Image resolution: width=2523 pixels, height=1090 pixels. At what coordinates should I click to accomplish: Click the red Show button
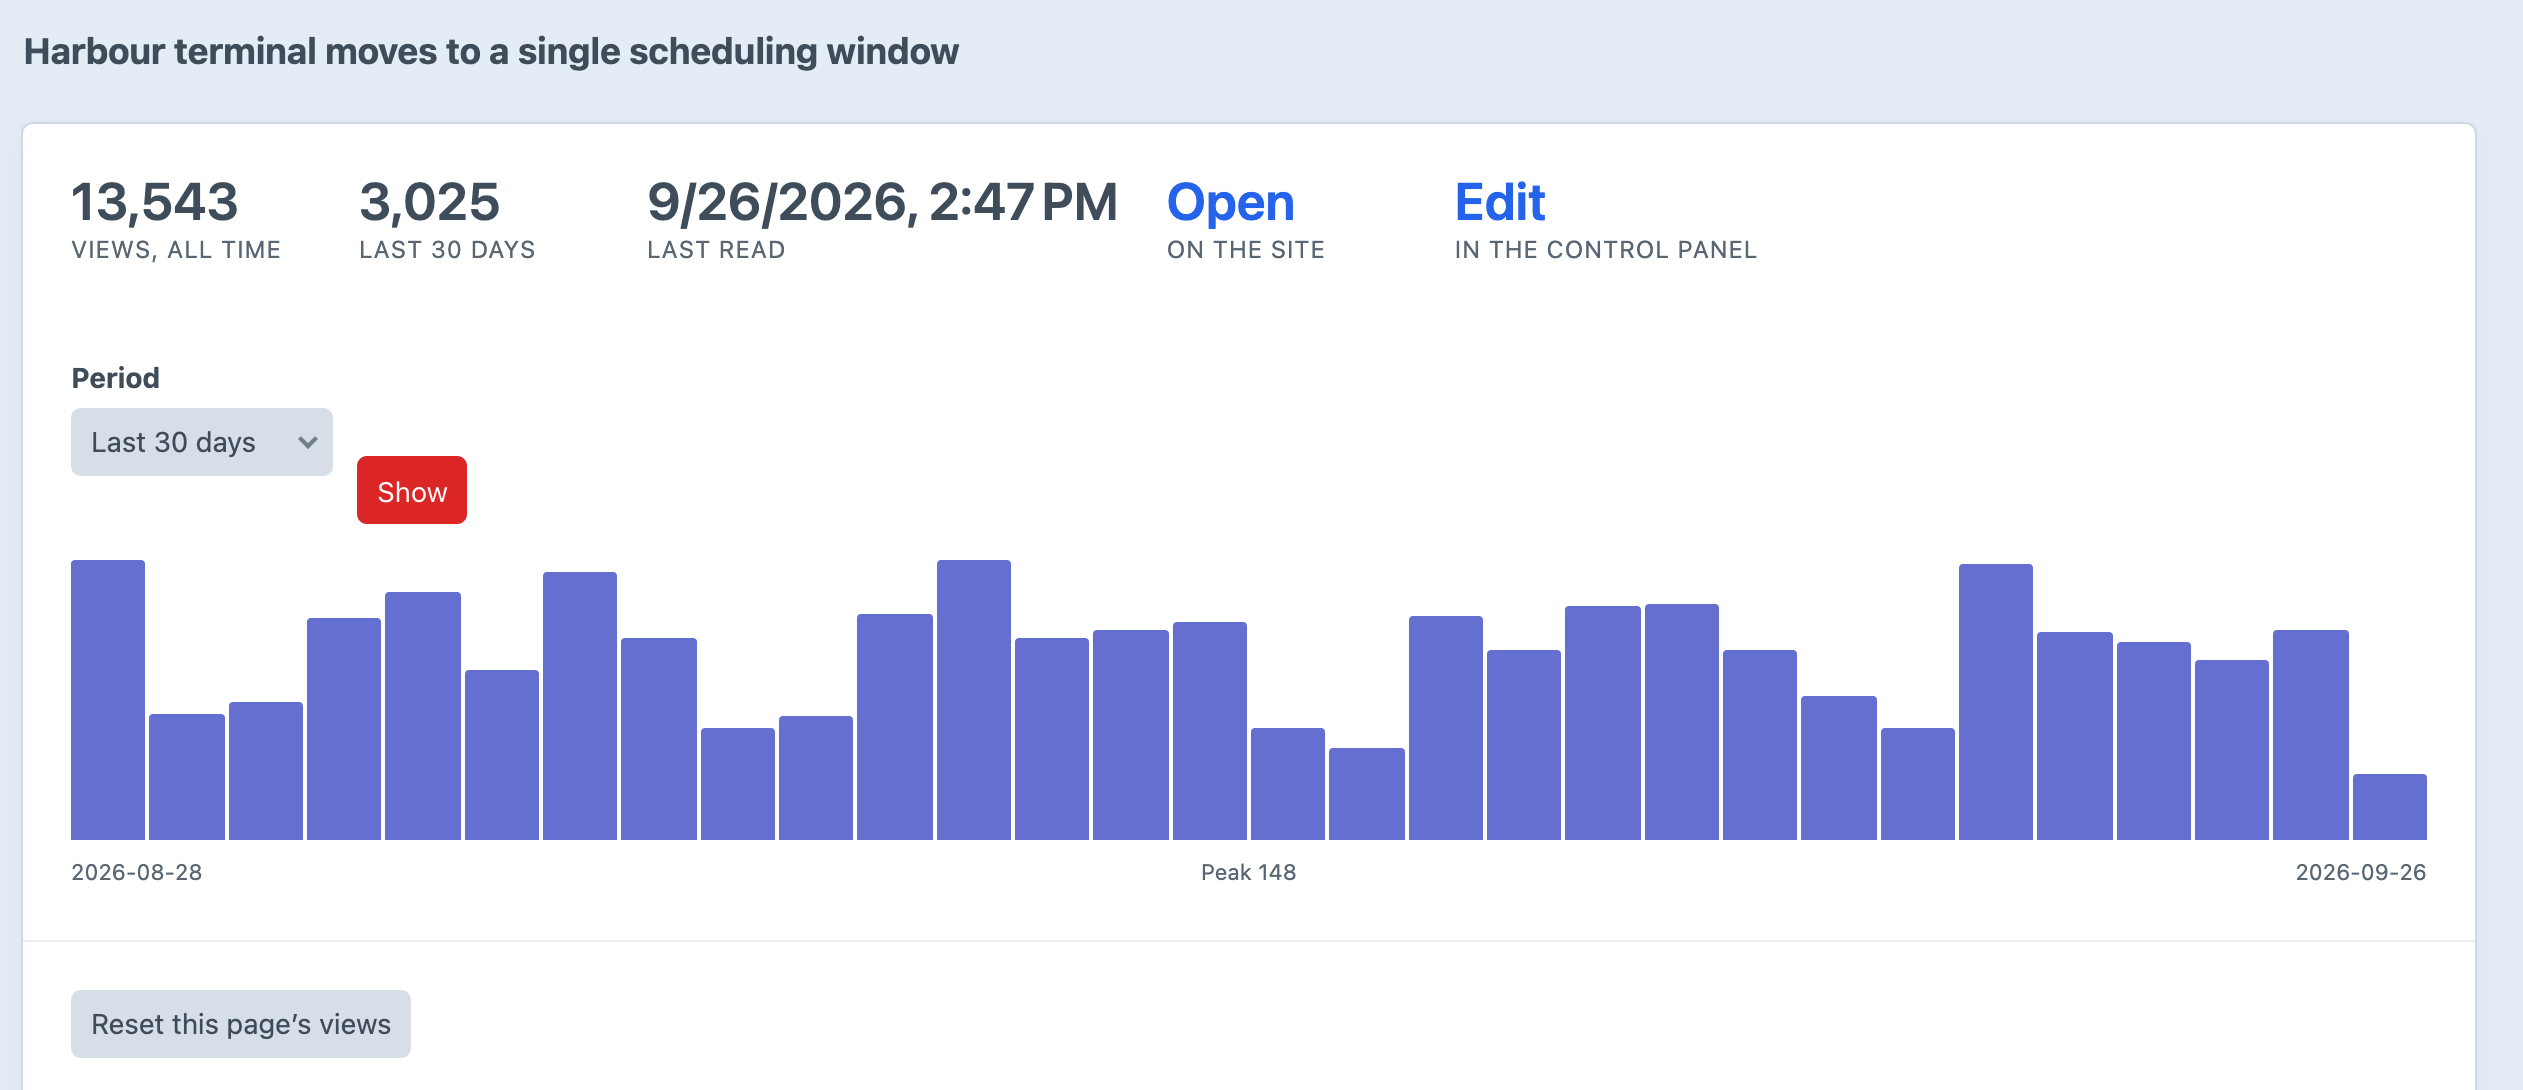click(x=412, y=490)
